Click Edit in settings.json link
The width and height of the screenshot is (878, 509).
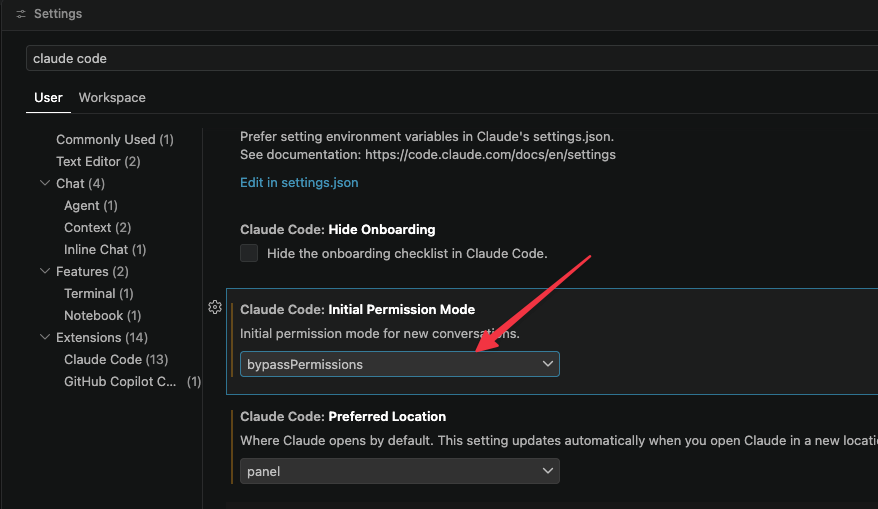pos(299,183)
